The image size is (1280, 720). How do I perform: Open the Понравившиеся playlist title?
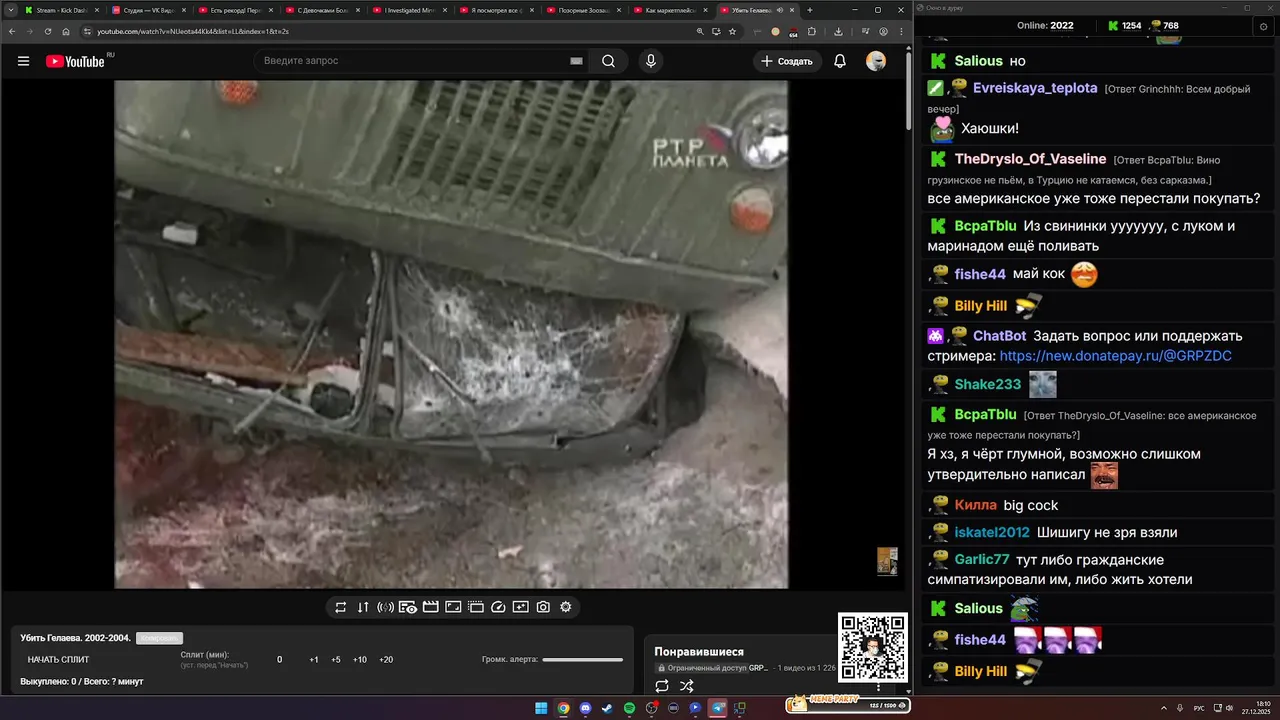tap(699, 652)
